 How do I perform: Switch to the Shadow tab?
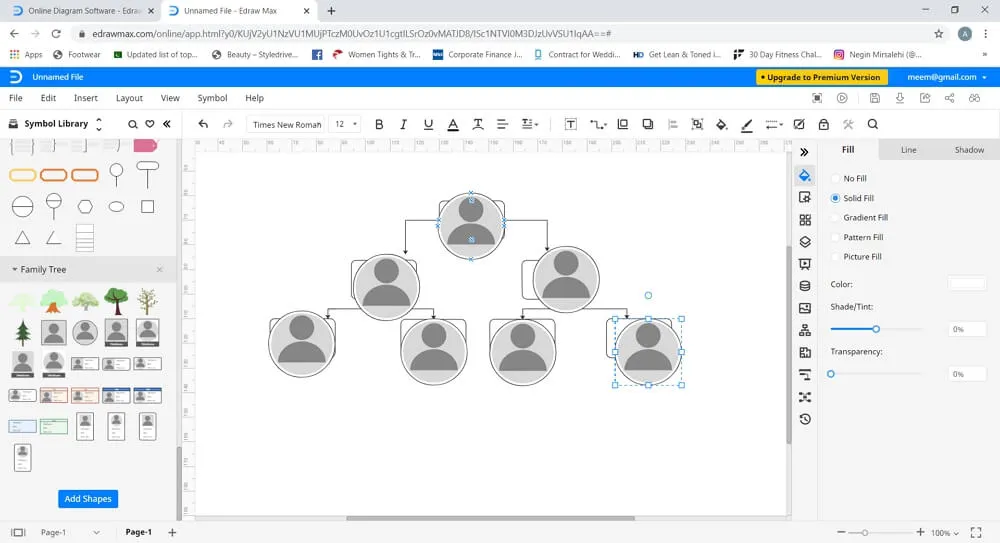(968, 150)
